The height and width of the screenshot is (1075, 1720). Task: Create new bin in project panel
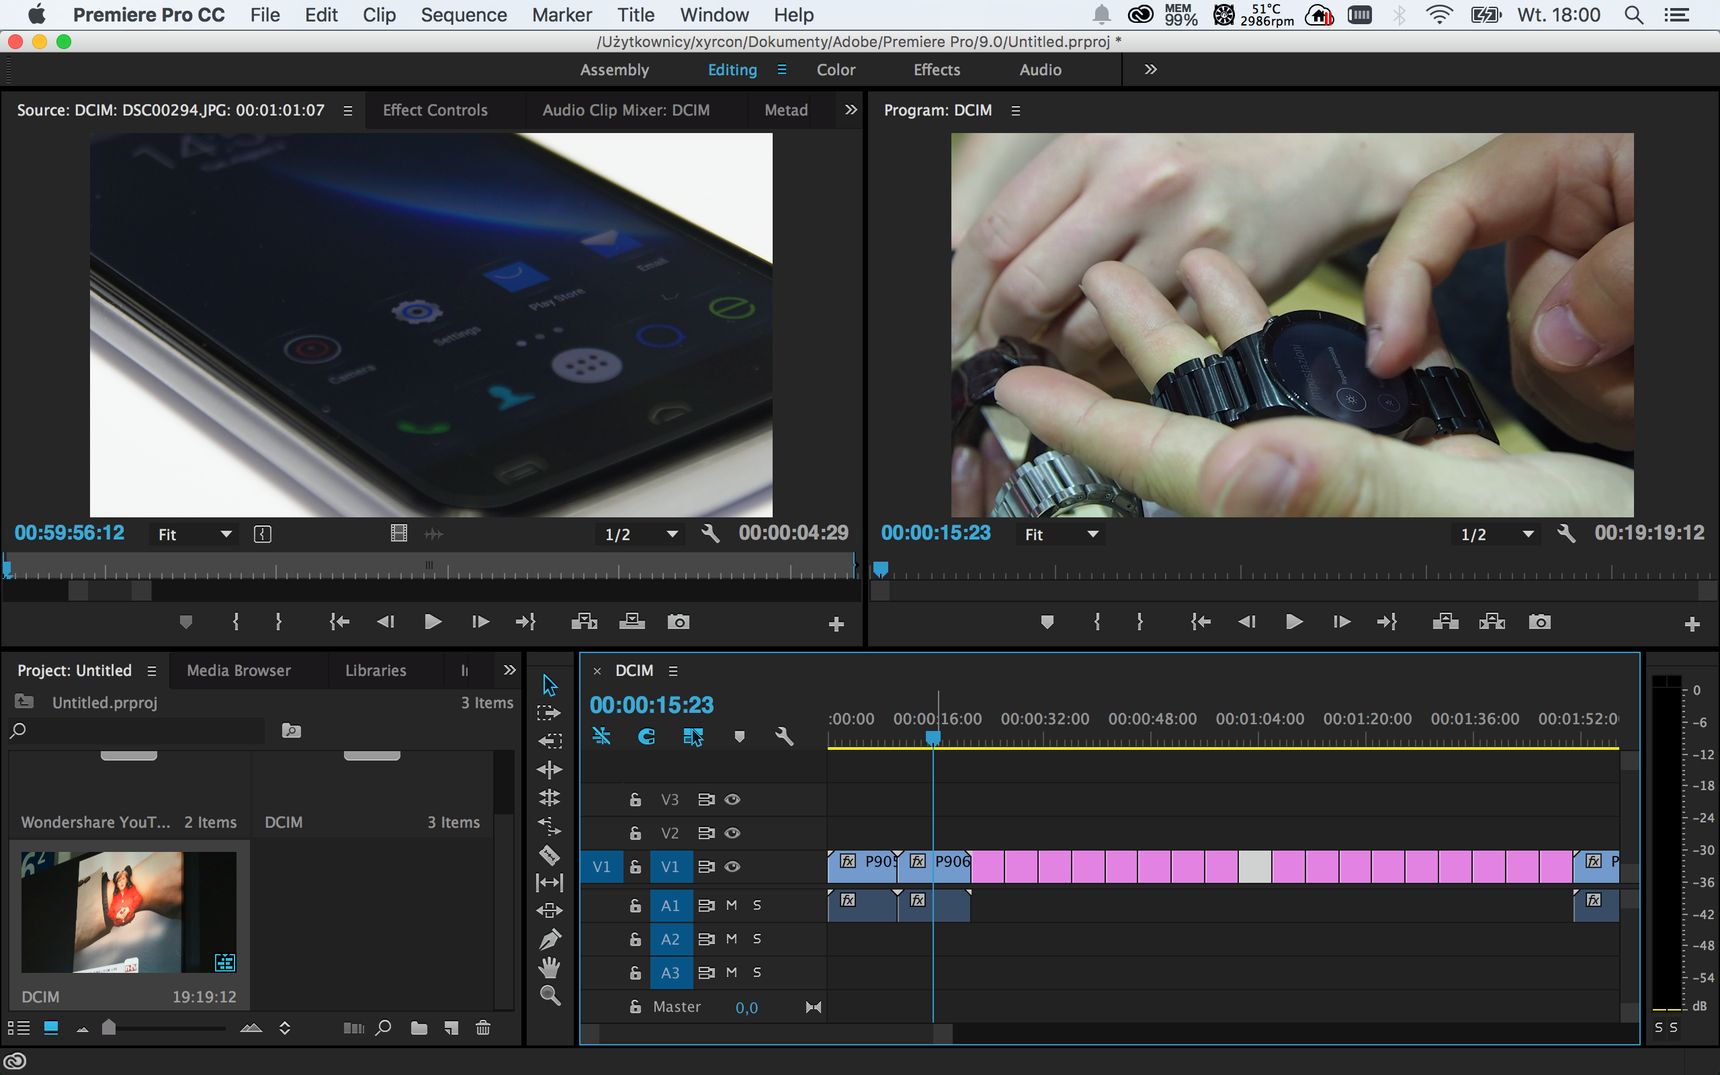pos(419,1027)
